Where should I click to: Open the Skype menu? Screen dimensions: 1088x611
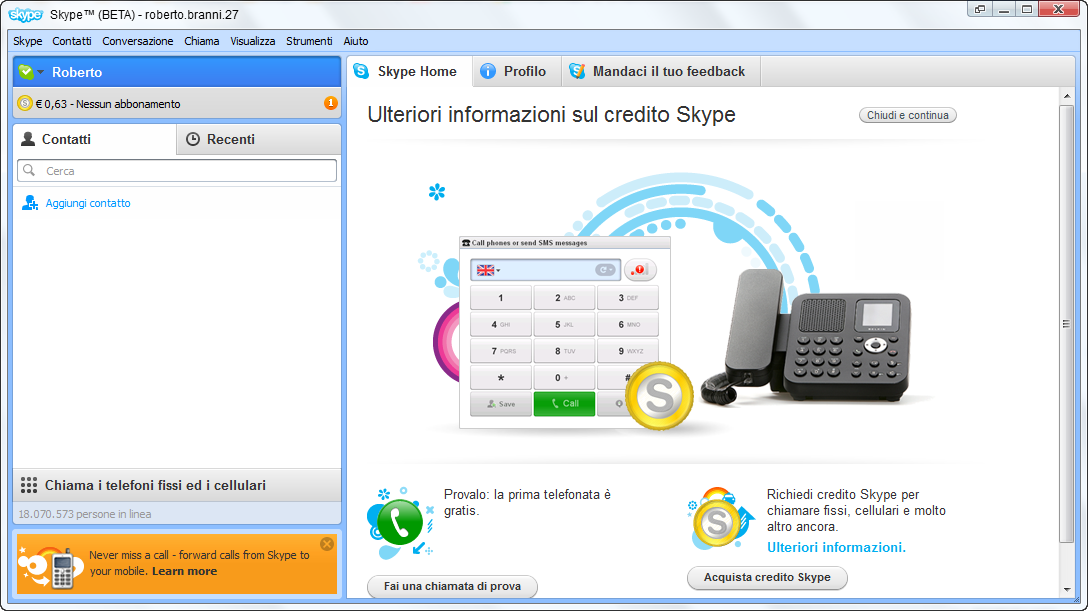(28, 41)
